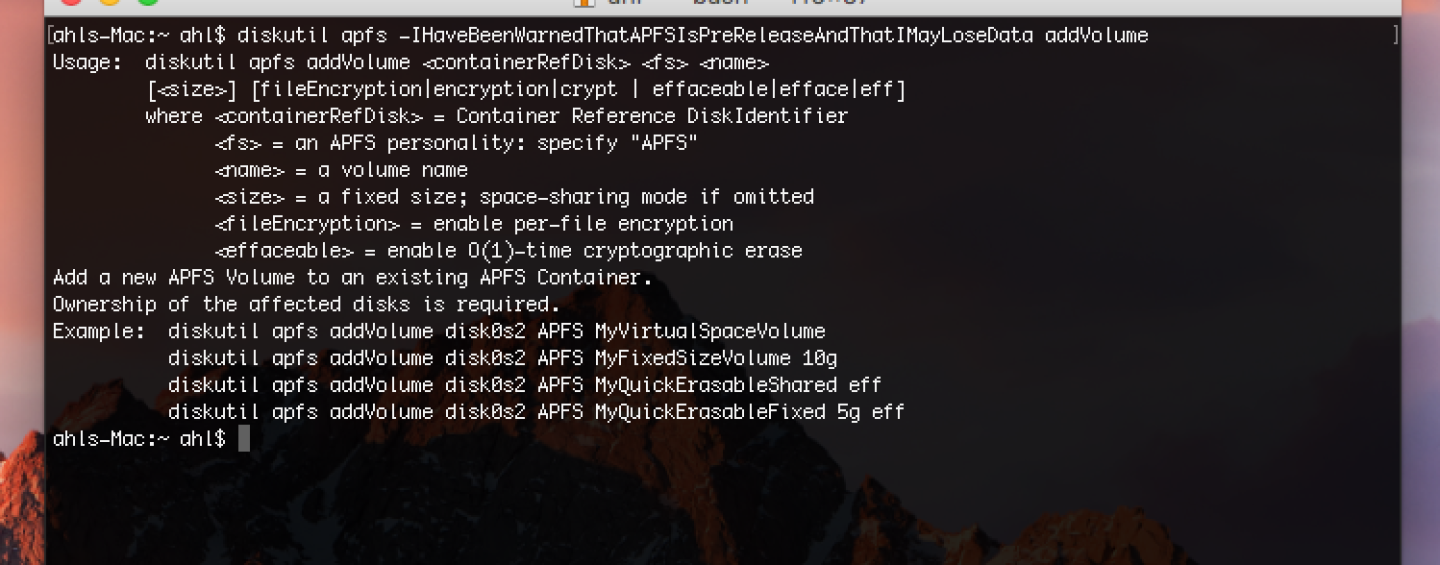Click "MyQuickErasableFixed" in the last example
The height and width of the screenshot is (565, 1440).
pyautogui.click(x=710, y=412)
